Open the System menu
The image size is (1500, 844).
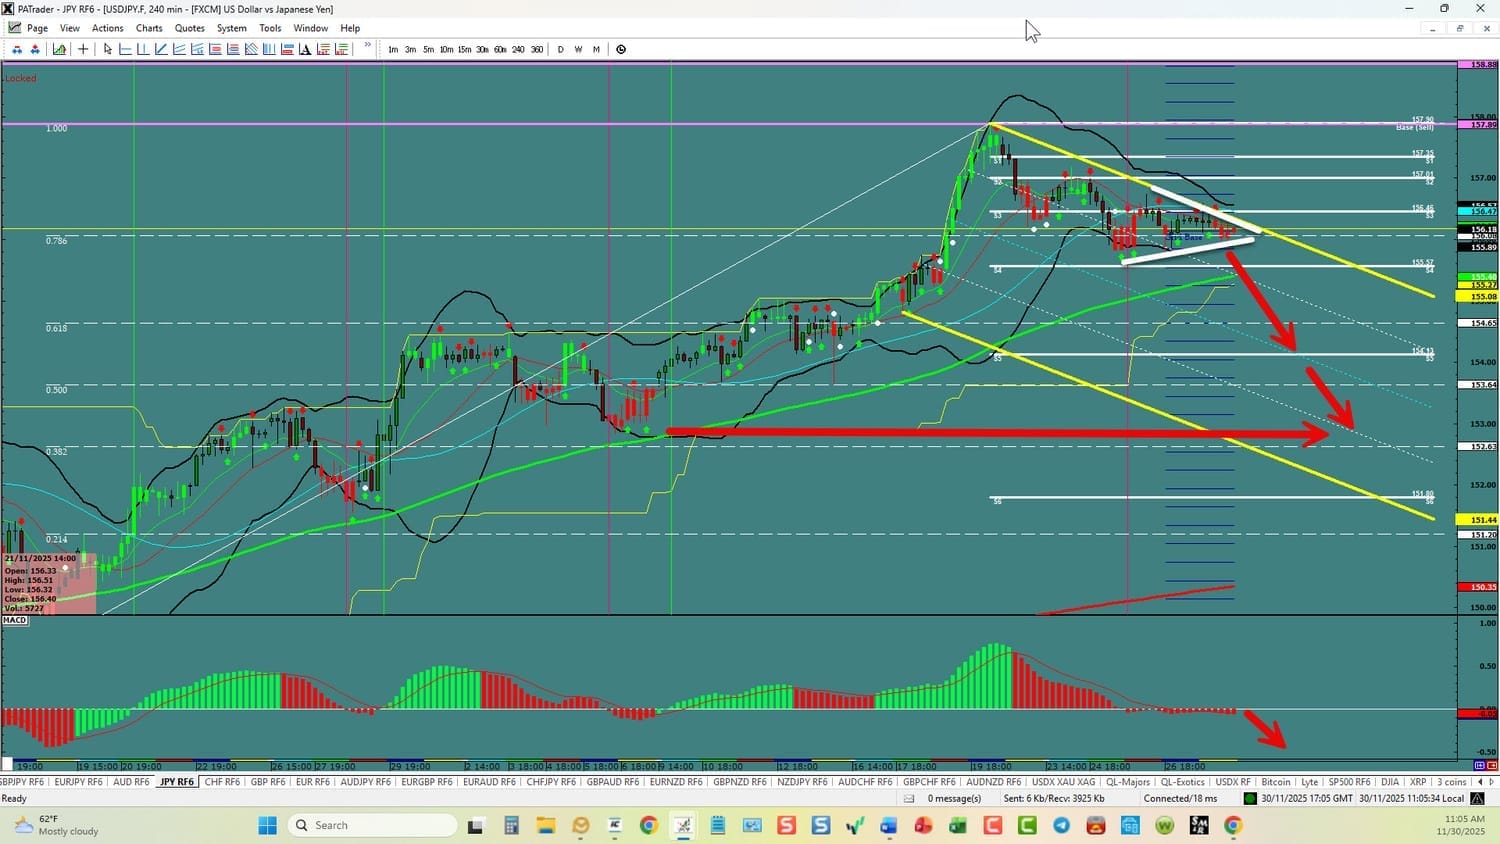(232, 28)
